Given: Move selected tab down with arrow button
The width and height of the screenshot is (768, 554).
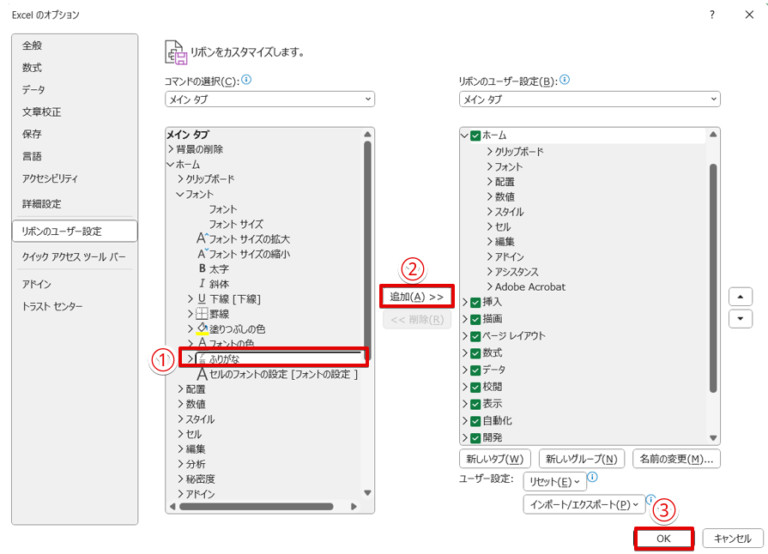Looking at the screenshot, I should coord(740,319).
